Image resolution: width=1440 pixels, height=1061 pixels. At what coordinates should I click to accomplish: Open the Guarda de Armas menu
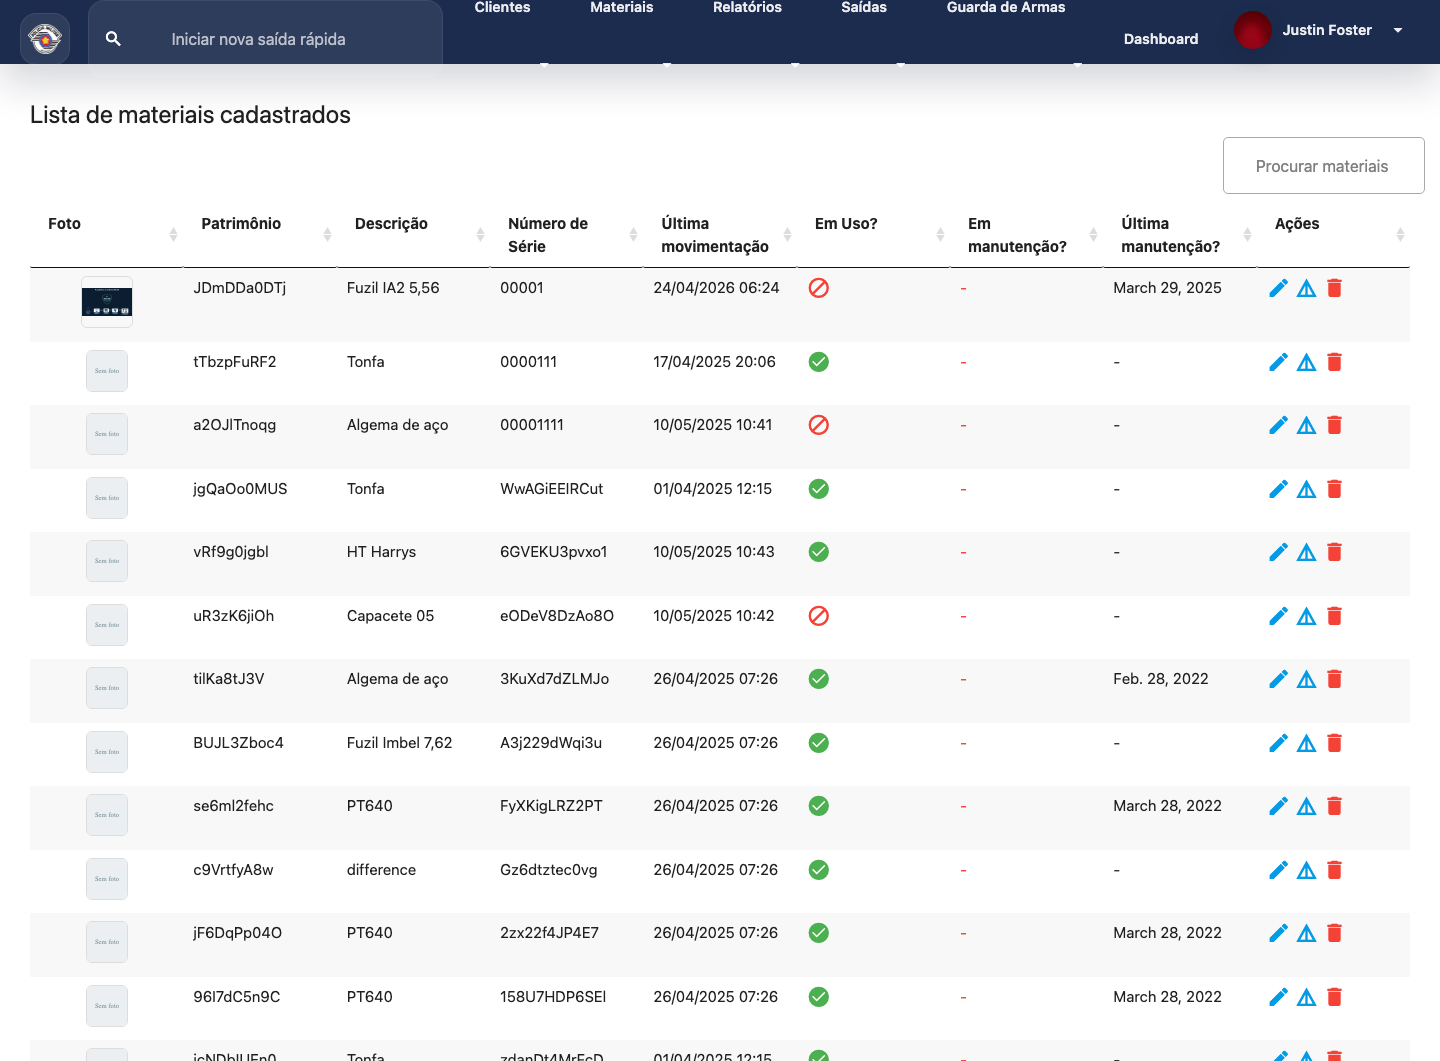[1006, 8]
